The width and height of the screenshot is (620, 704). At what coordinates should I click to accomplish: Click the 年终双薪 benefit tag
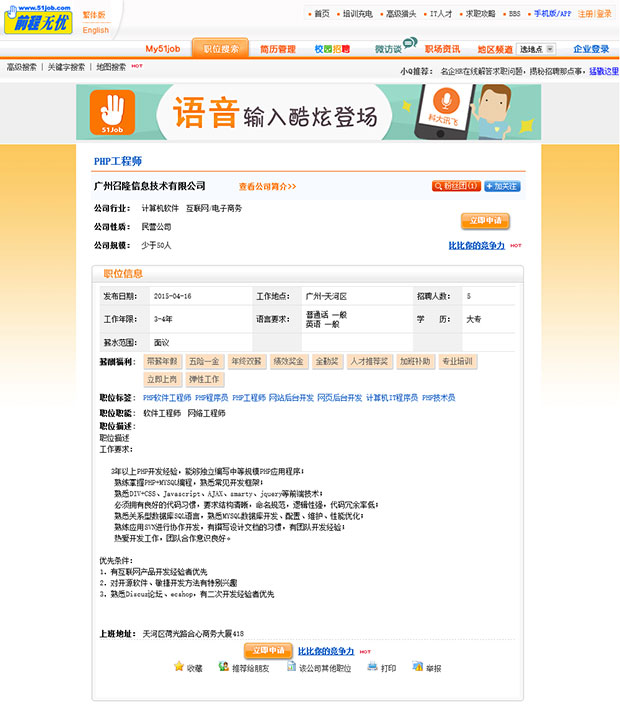pyautogui.click(x=246, y=361)
